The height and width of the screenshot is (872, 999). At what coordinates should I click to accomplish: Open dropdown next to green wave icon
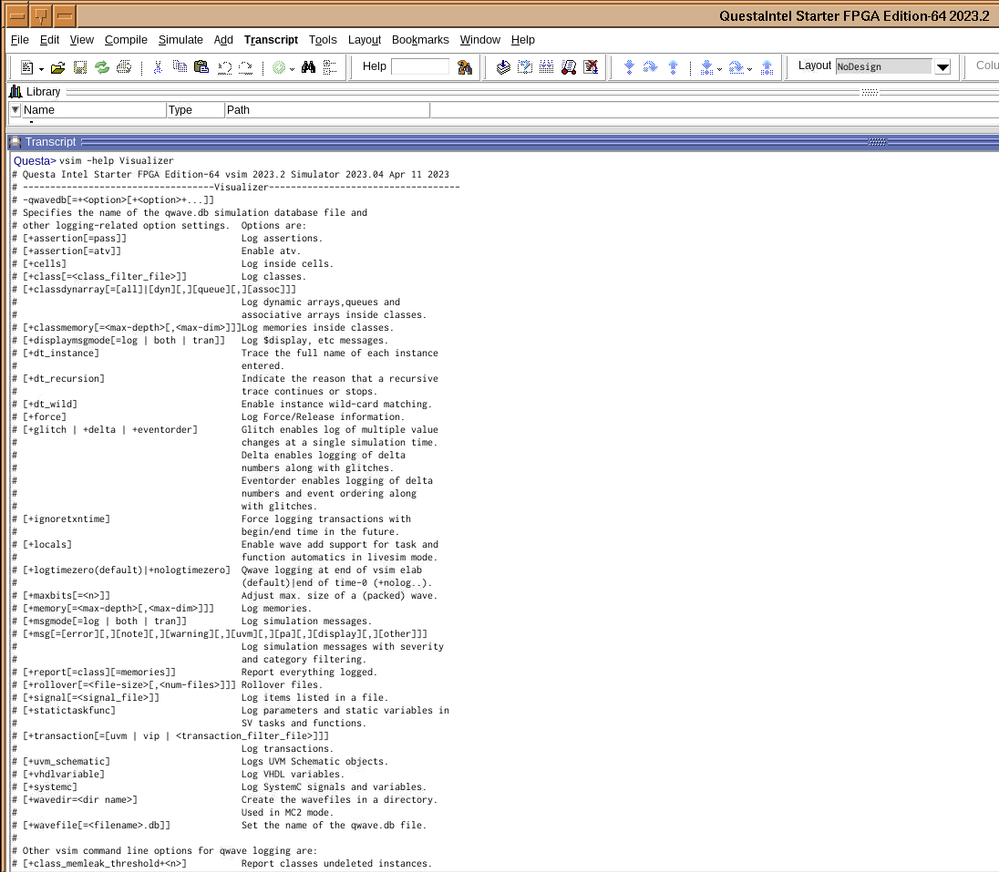click(292, 69)
